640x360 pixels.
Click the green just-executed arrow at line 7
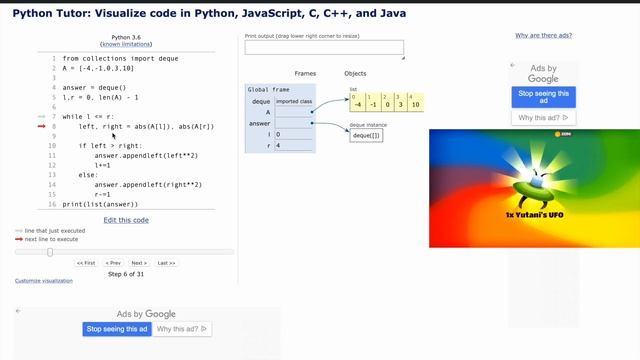[x=41, y=116]
